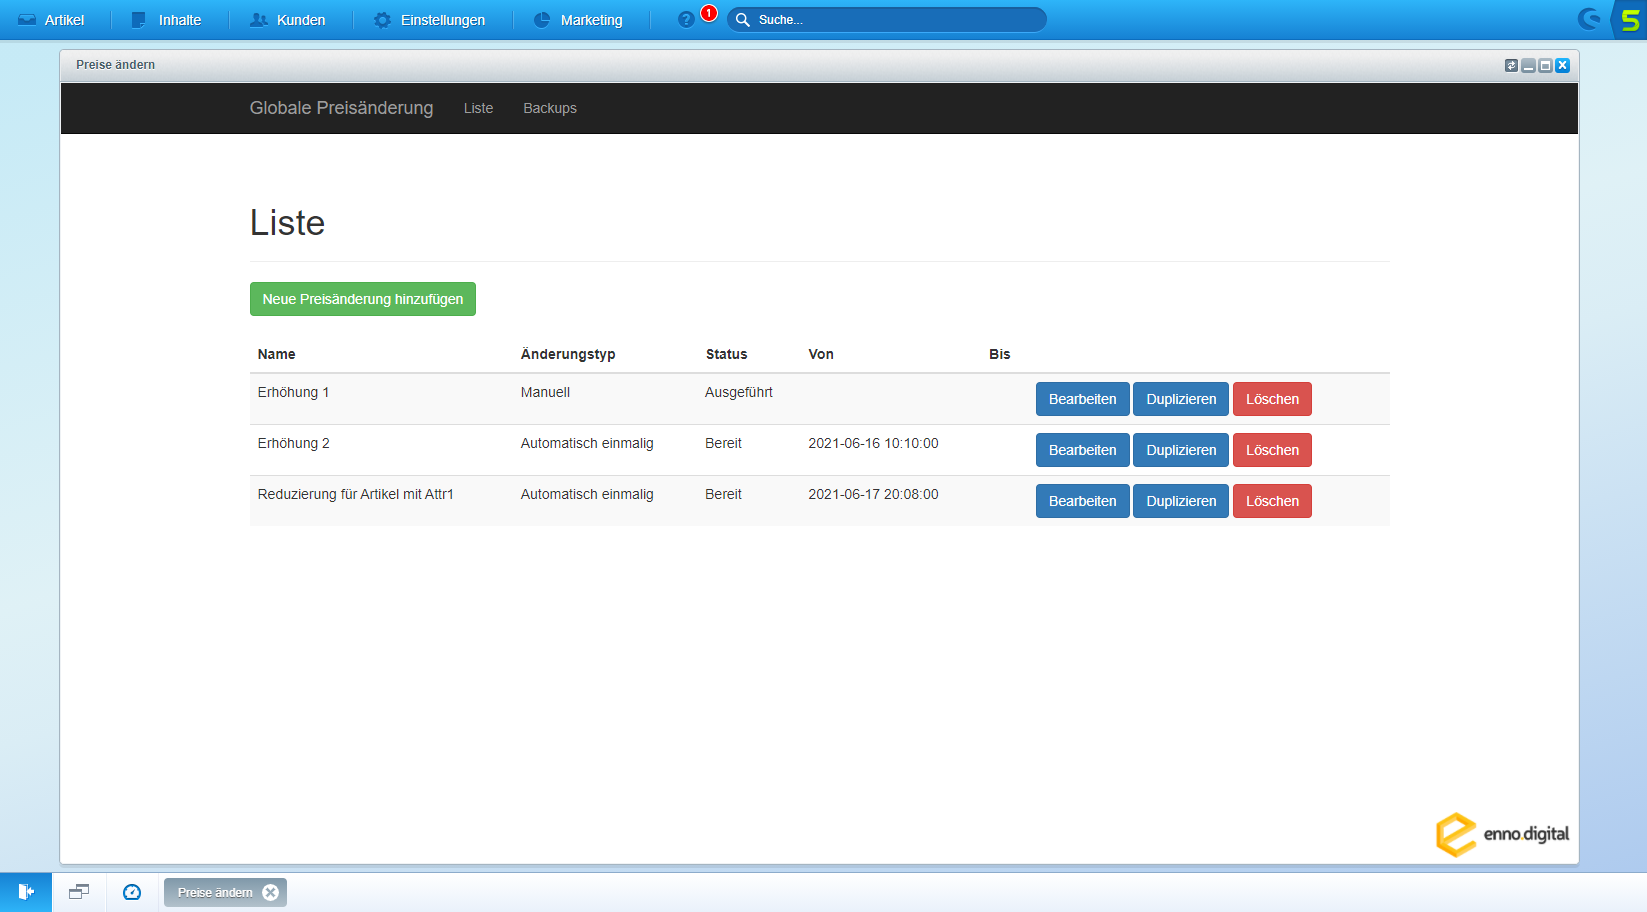The height and width of the screenshot is (912, 1647).
Task: Click the dashboard gauge icon in taskbar
Action: [132, 892]
